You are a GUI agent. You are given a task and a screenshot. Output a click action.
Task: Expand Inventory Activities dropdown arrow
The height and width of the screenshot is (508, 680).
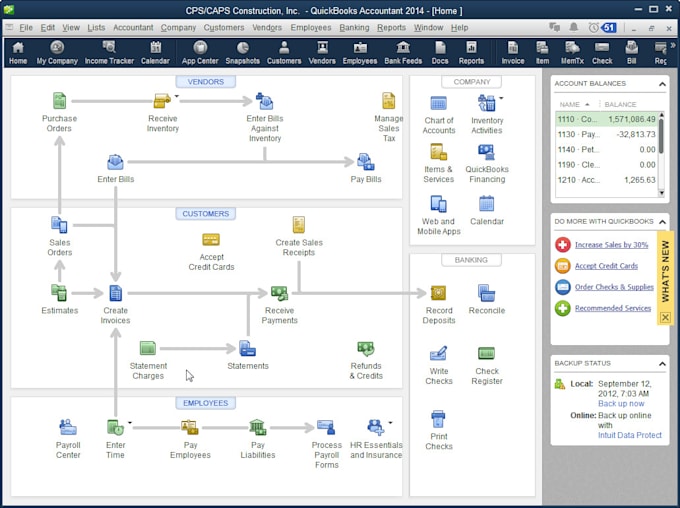pyautogui.click(x=501, y=98)
